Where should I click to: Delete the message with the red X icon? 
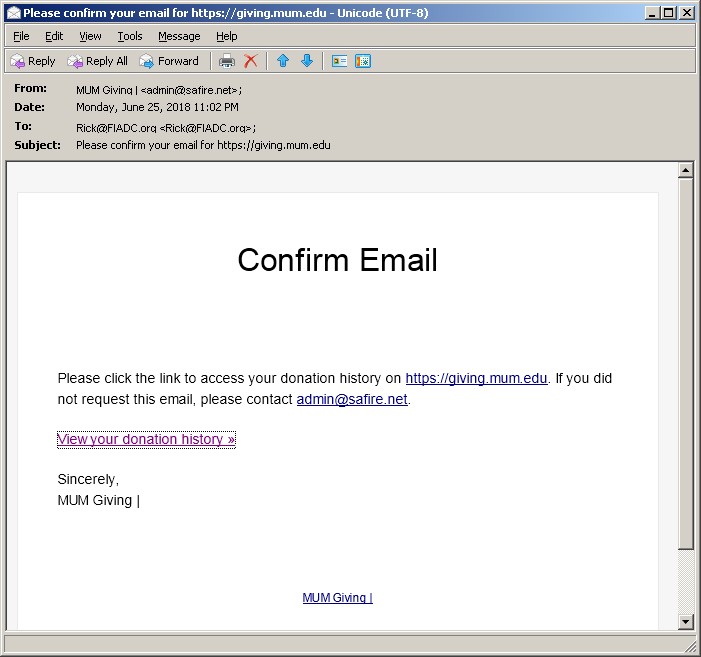click(251, 61)
